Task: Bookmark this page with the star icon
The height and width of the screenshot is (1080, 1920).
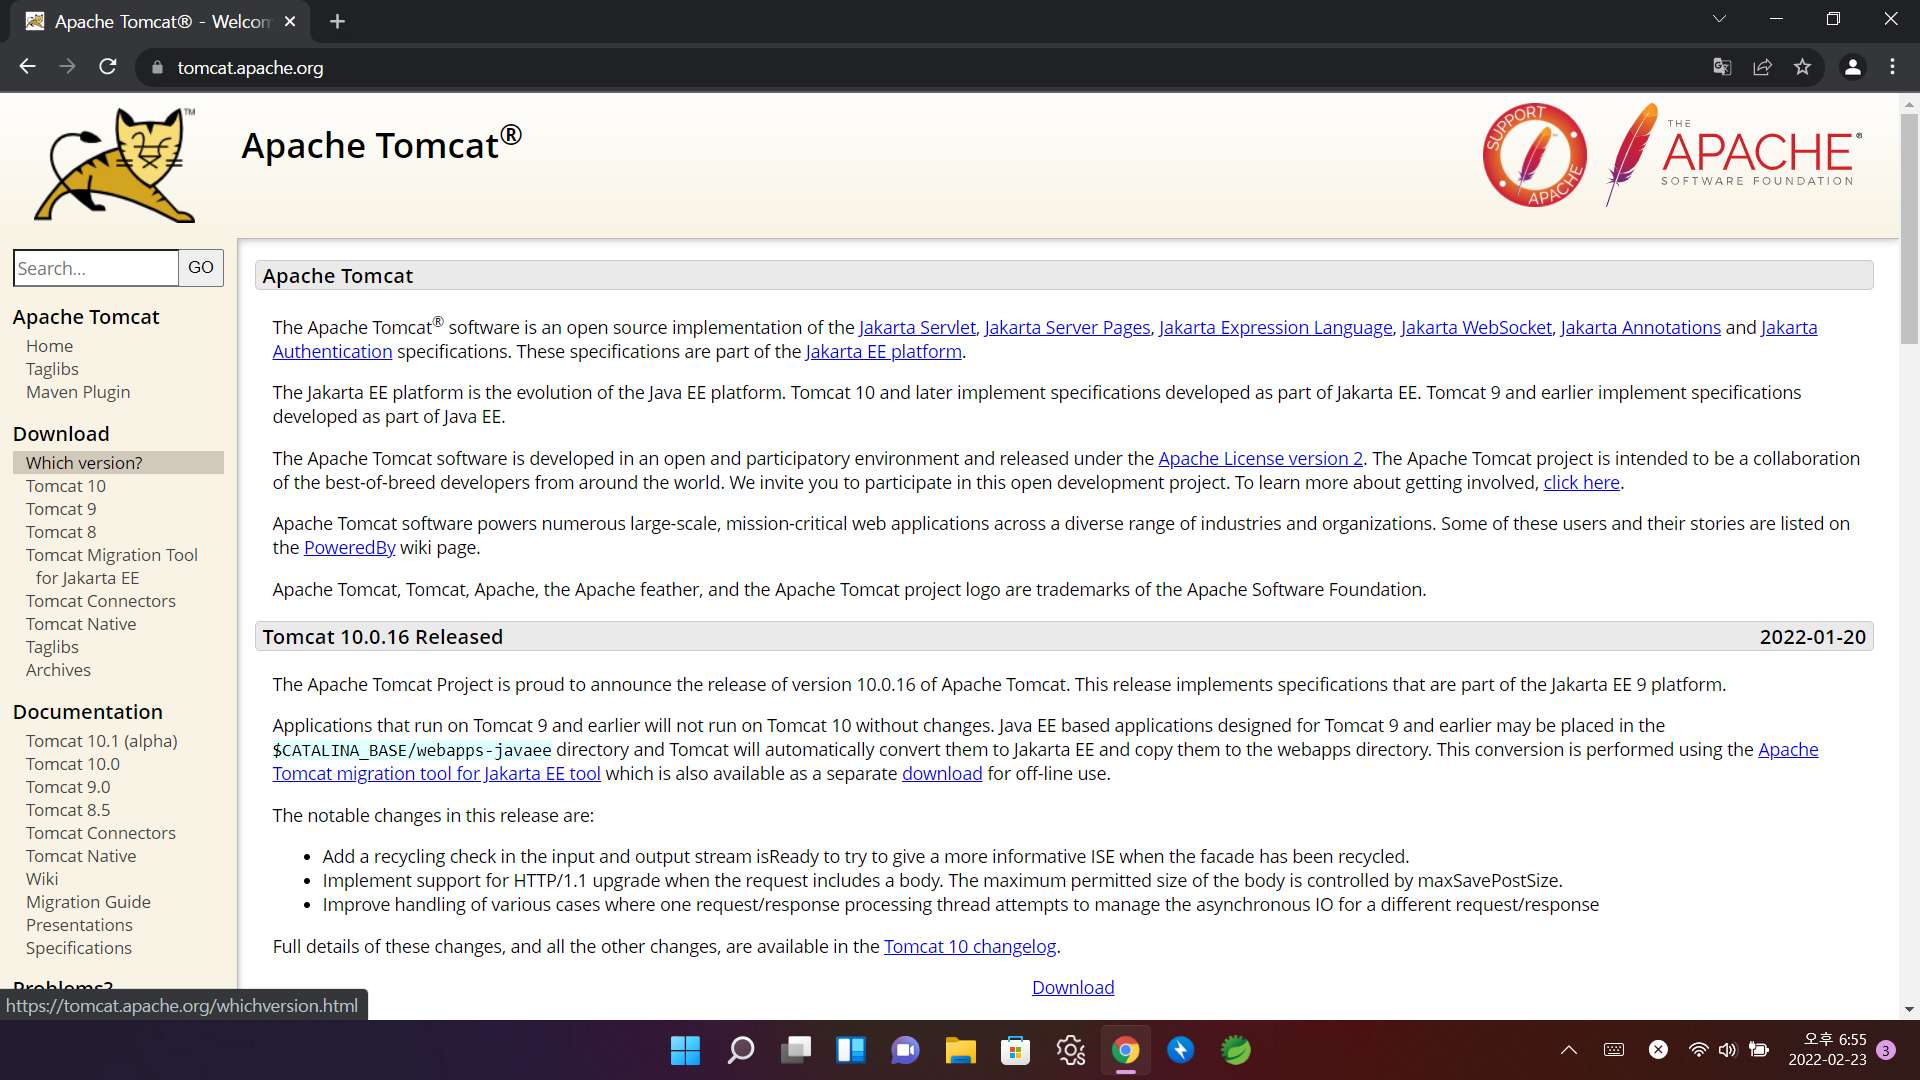Action: [x=1802, y=67]
